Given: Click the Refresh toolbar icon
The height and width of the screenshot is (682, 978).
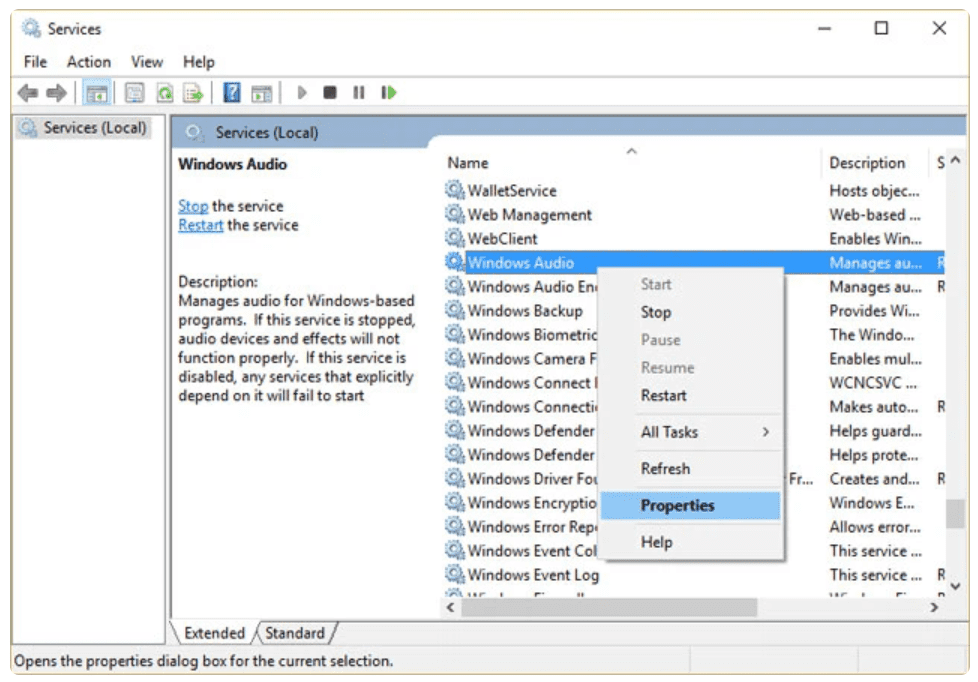Looking at the screenshot, I should [165, 93].
